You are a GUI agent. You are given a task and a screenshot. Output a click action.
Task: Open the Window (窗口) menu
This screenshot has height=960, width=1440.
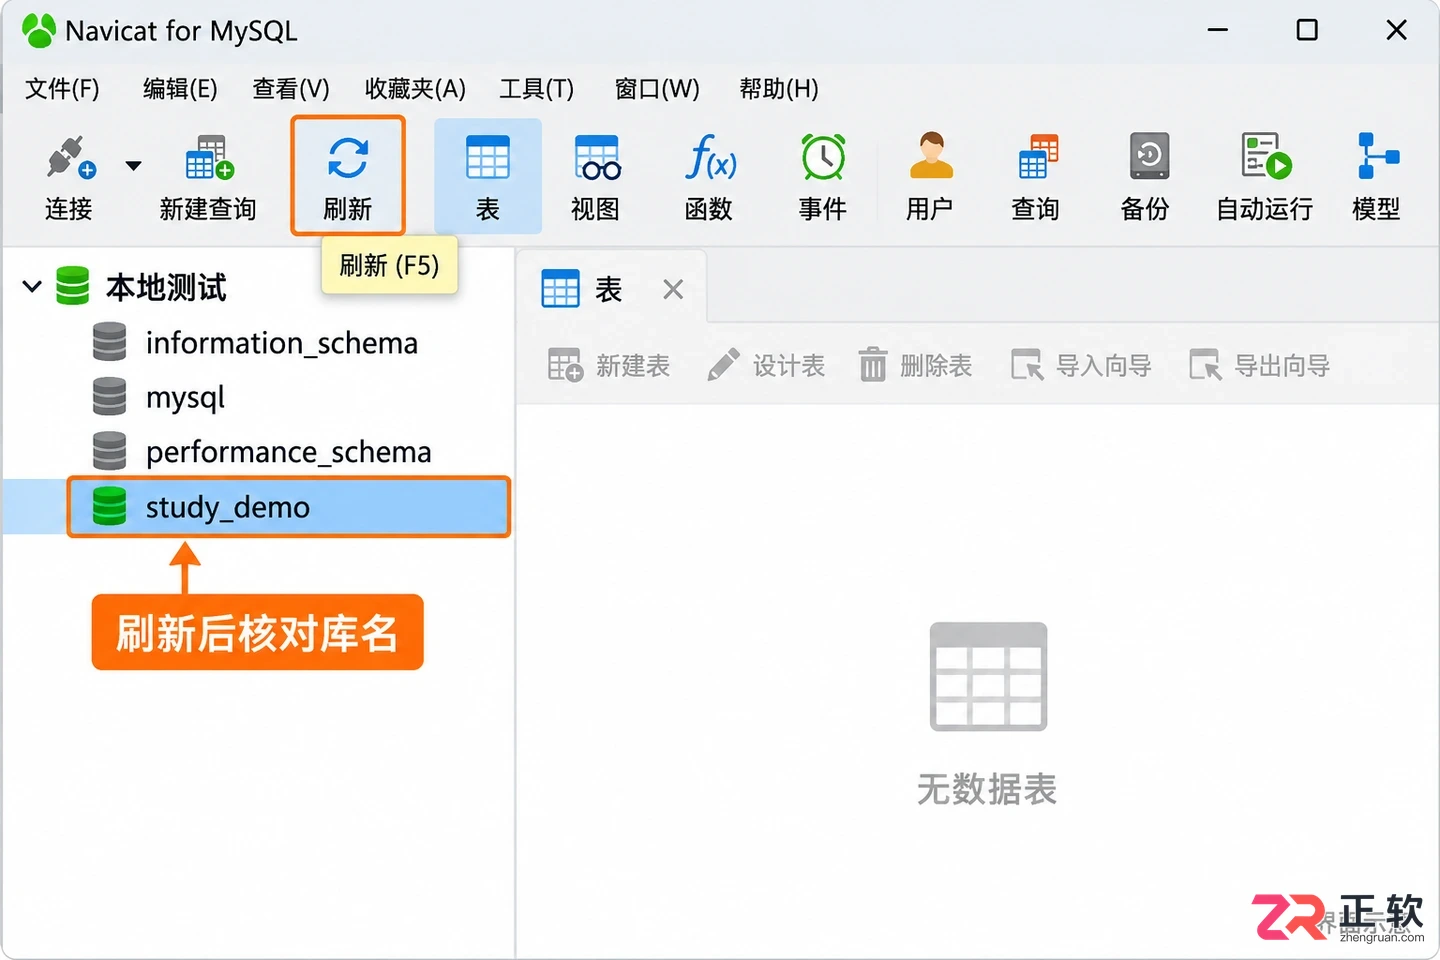pyautogui.click(x=657, y=89)
